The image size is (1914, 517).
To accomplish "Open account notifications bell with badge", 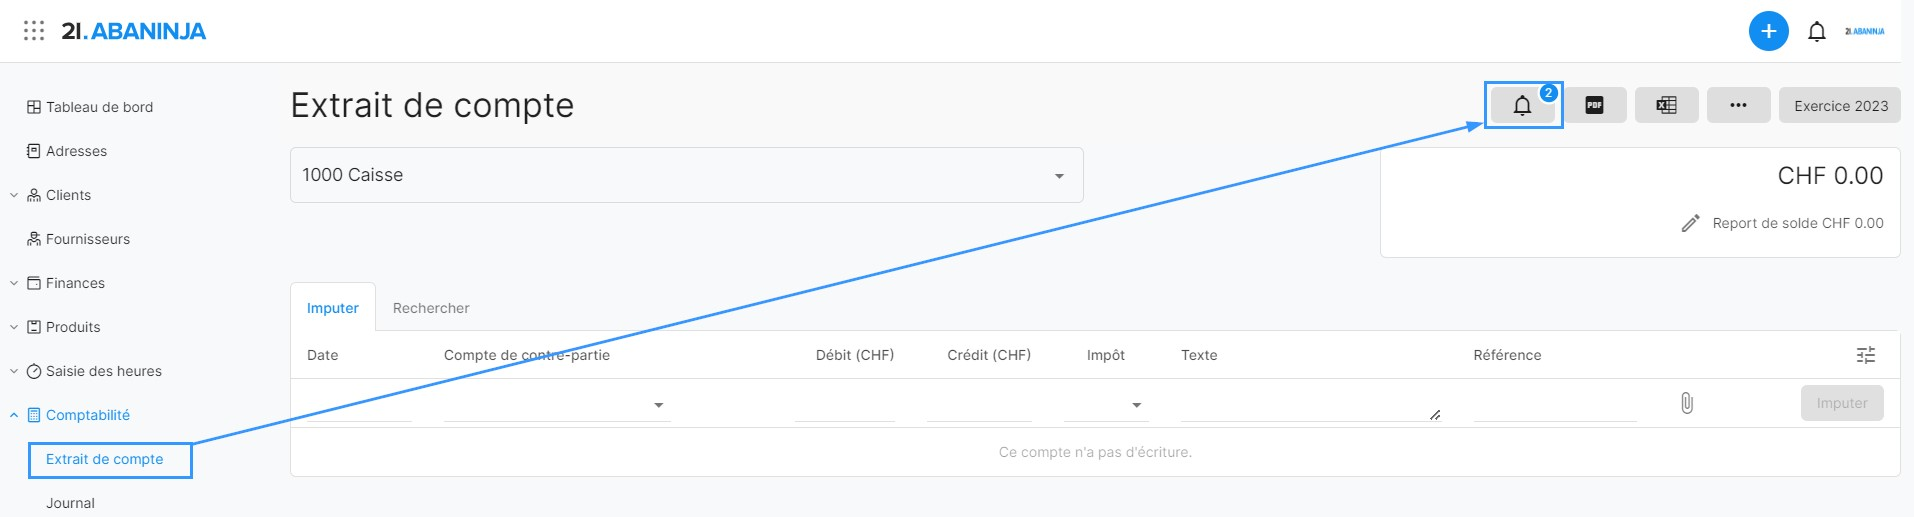I will coord(1522,106).
